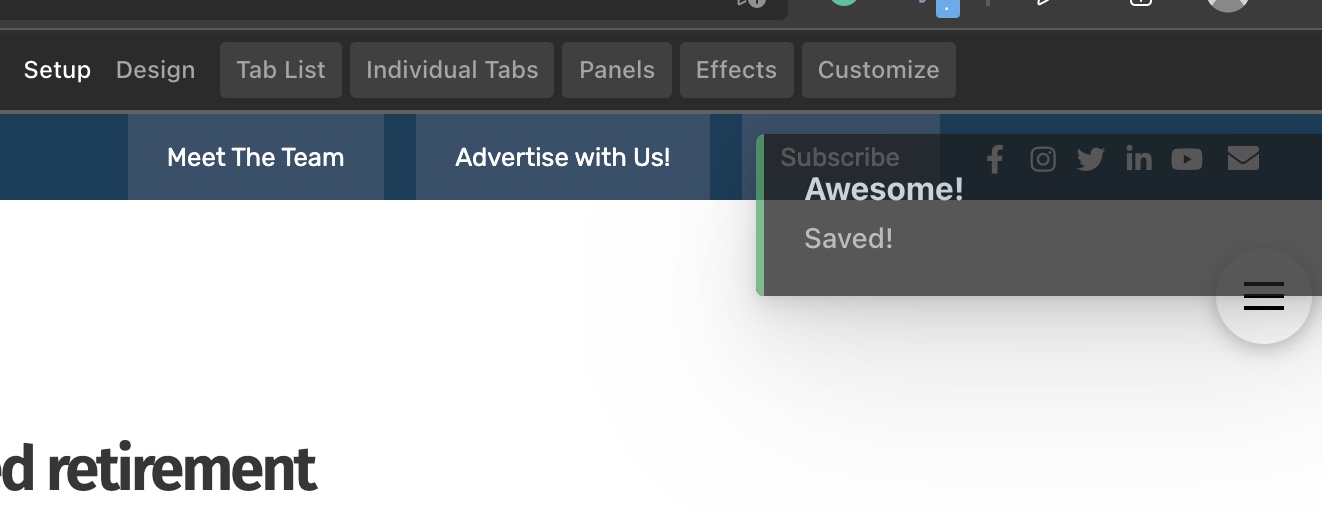Click the email envelope icon
The height and width of the screenshot is (508, 1322).
[1243, 158]
